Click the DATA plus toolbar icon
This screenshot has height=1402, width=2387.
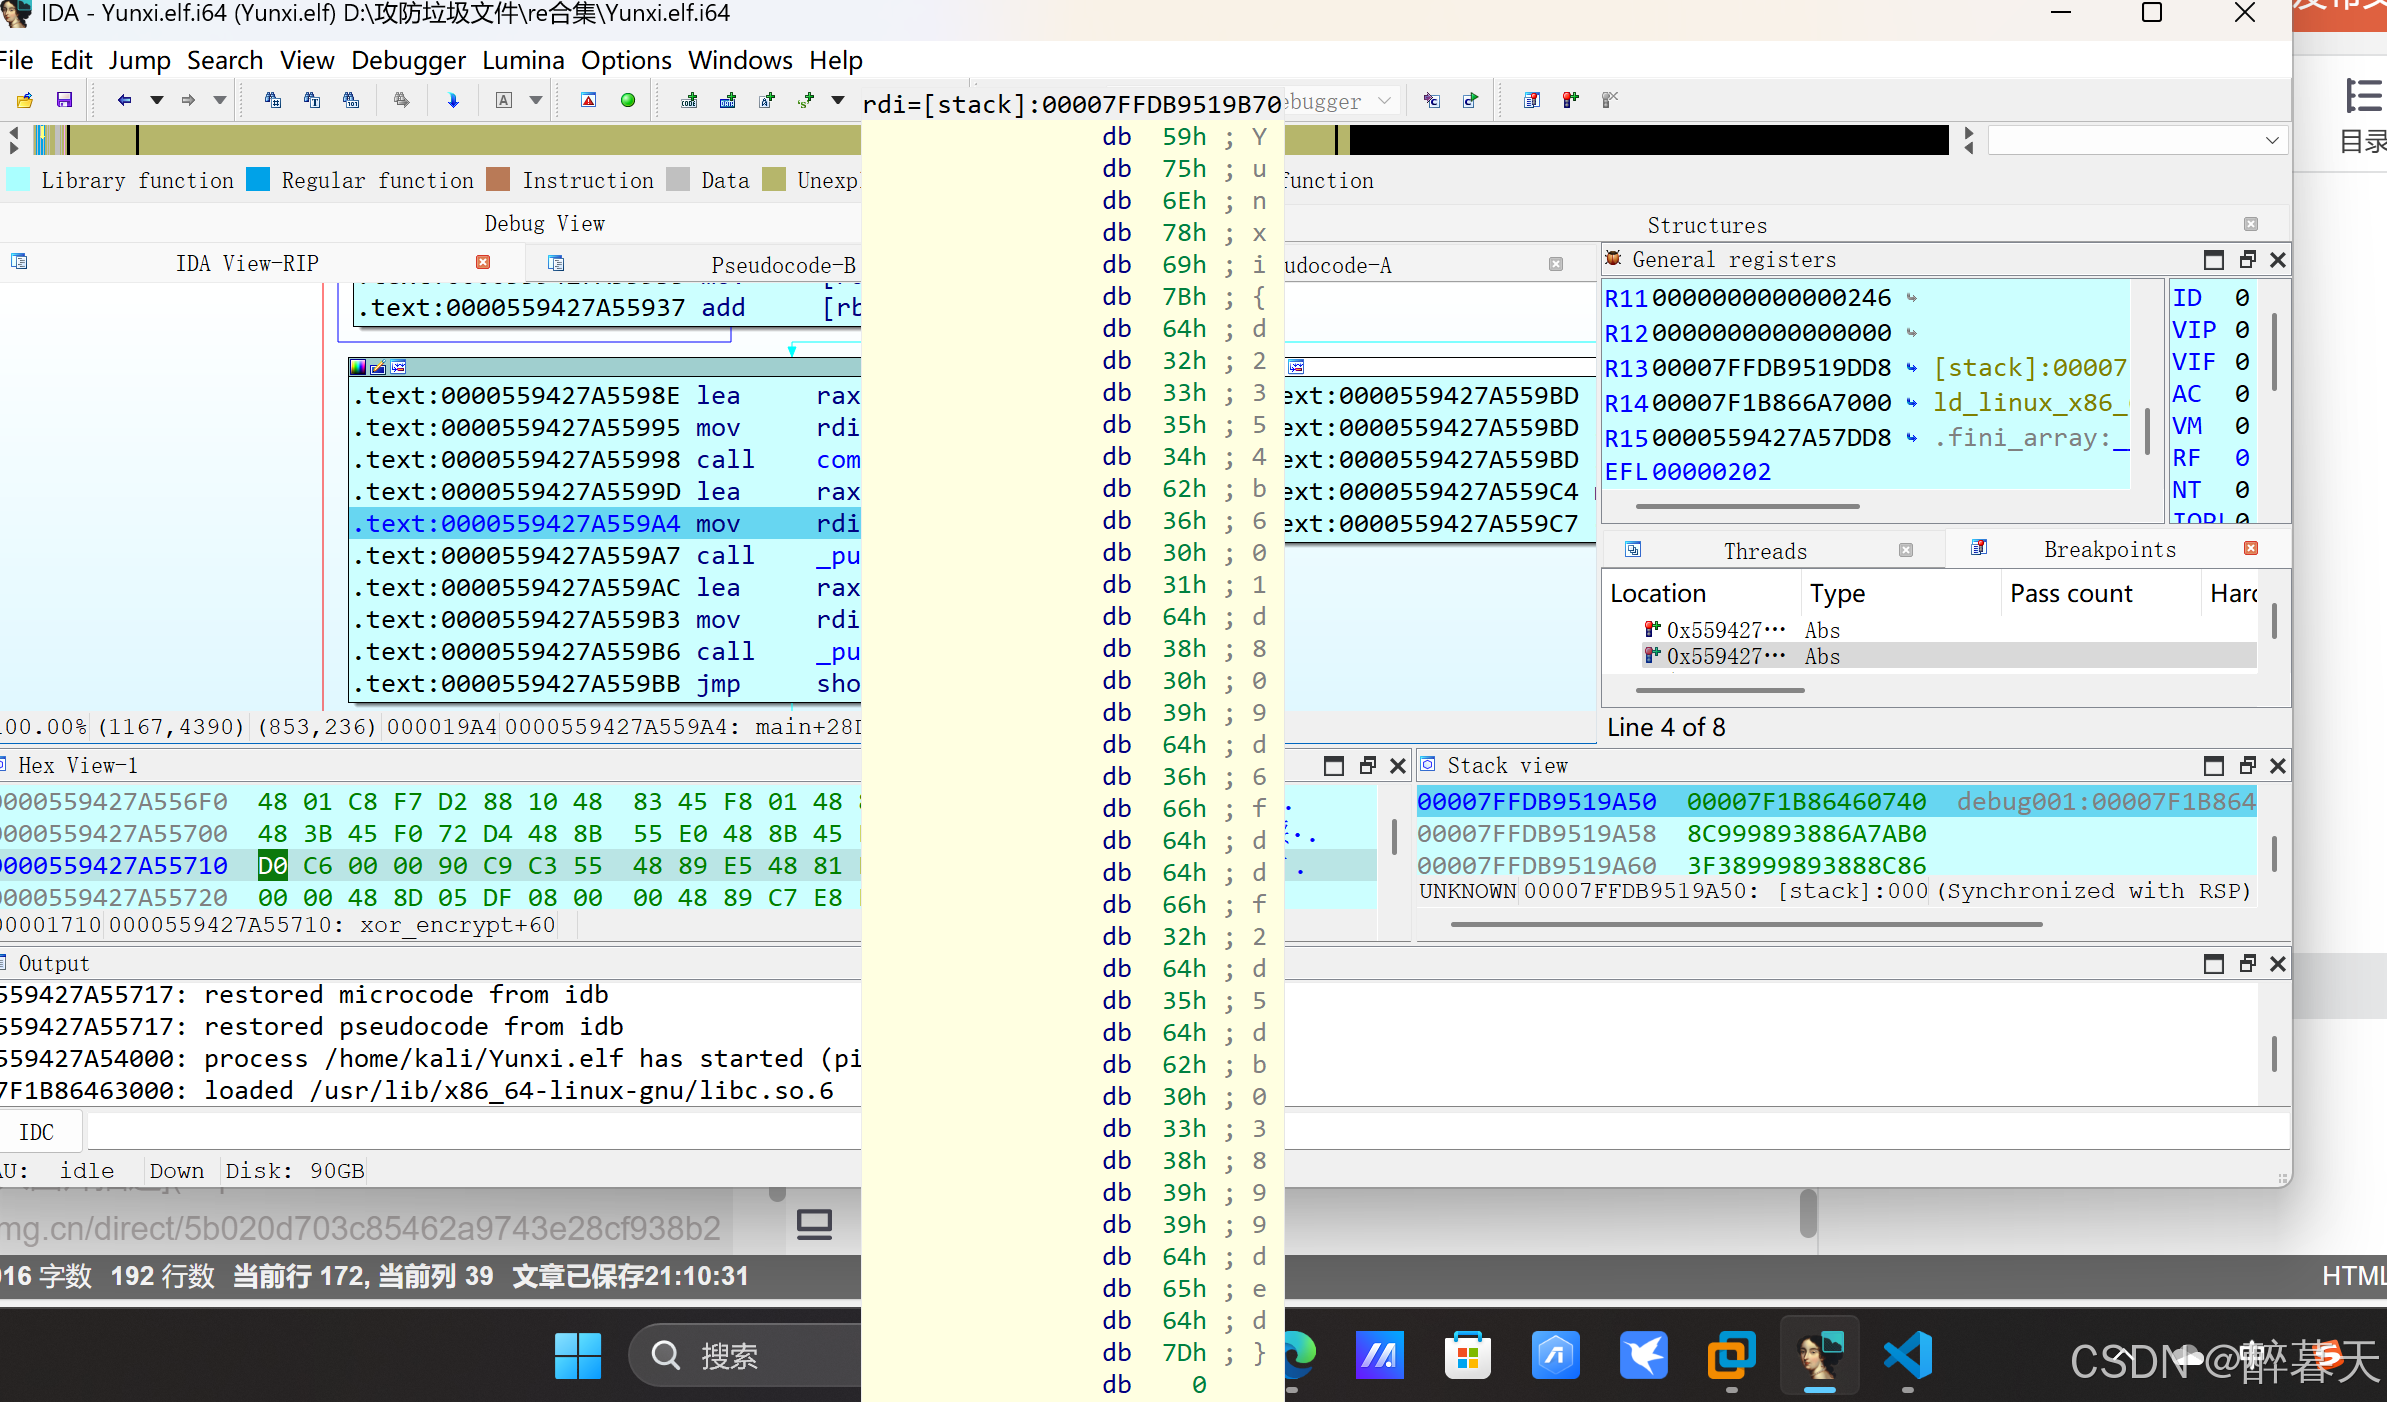728,100
